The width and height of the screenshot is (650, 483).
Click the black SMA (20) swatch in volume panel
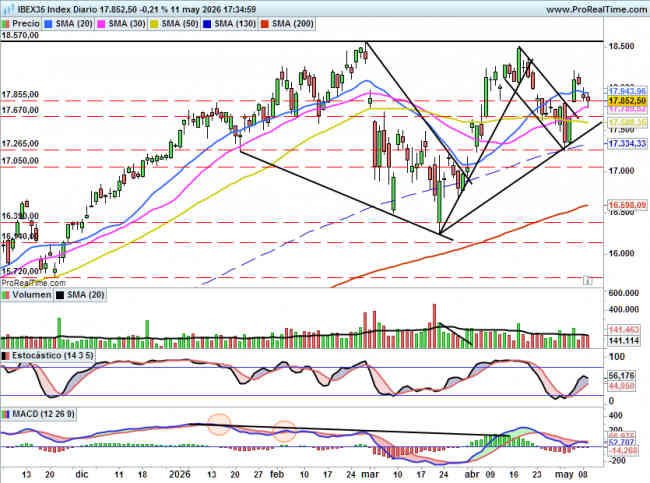click(60, 295)
